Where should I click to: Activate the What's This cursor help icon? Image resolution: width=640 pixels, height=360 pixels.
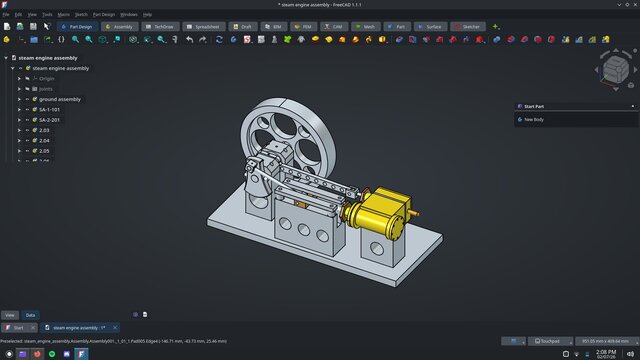pyautogui.click(x=47, y=27)
